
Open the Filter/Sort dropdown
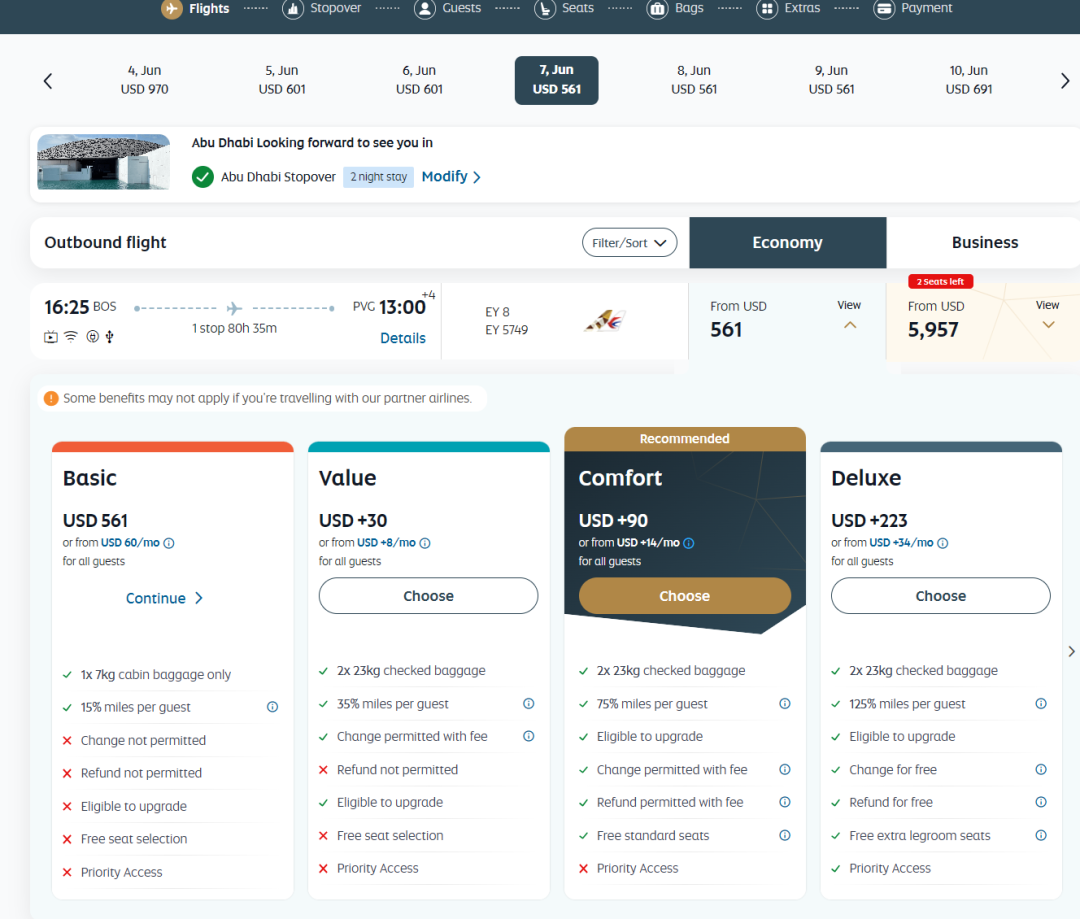(x=629, y=243)
